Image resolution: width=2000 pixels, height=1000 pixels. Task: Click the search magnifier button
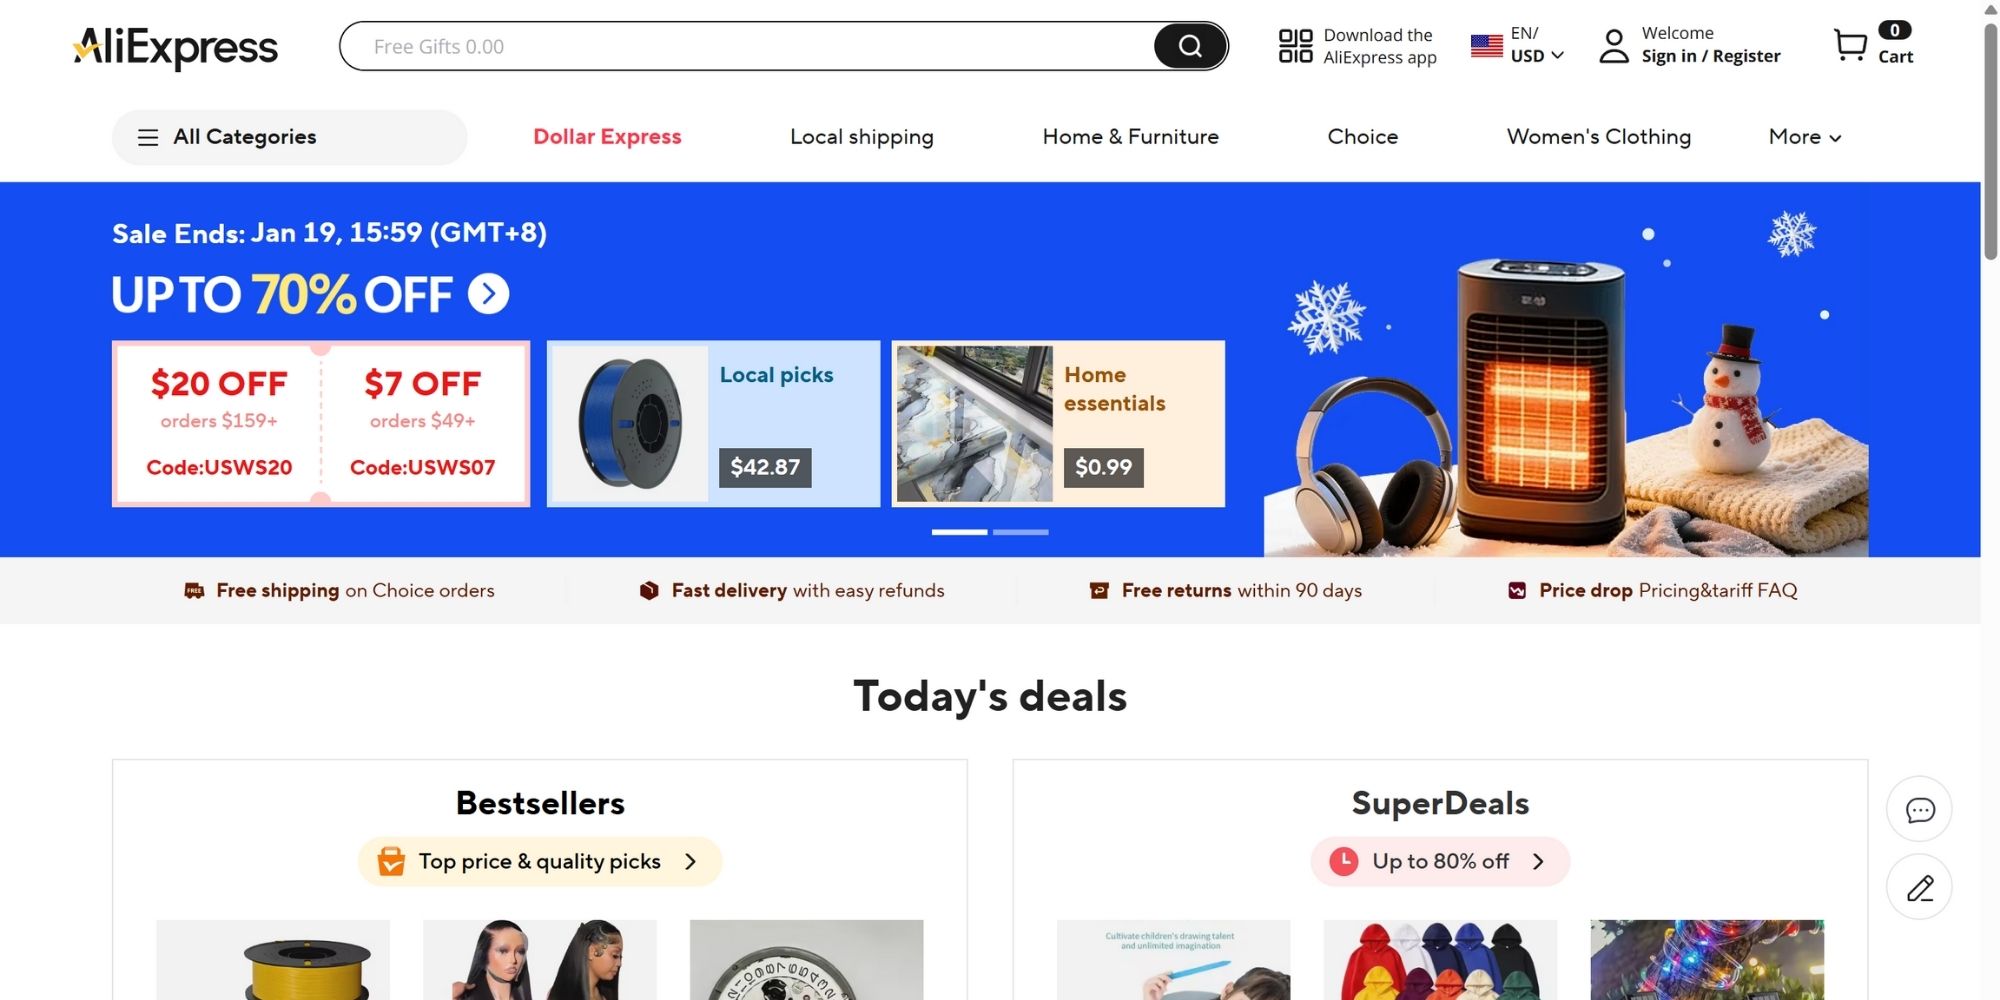pyautogui.click(x=1189, y=46)
